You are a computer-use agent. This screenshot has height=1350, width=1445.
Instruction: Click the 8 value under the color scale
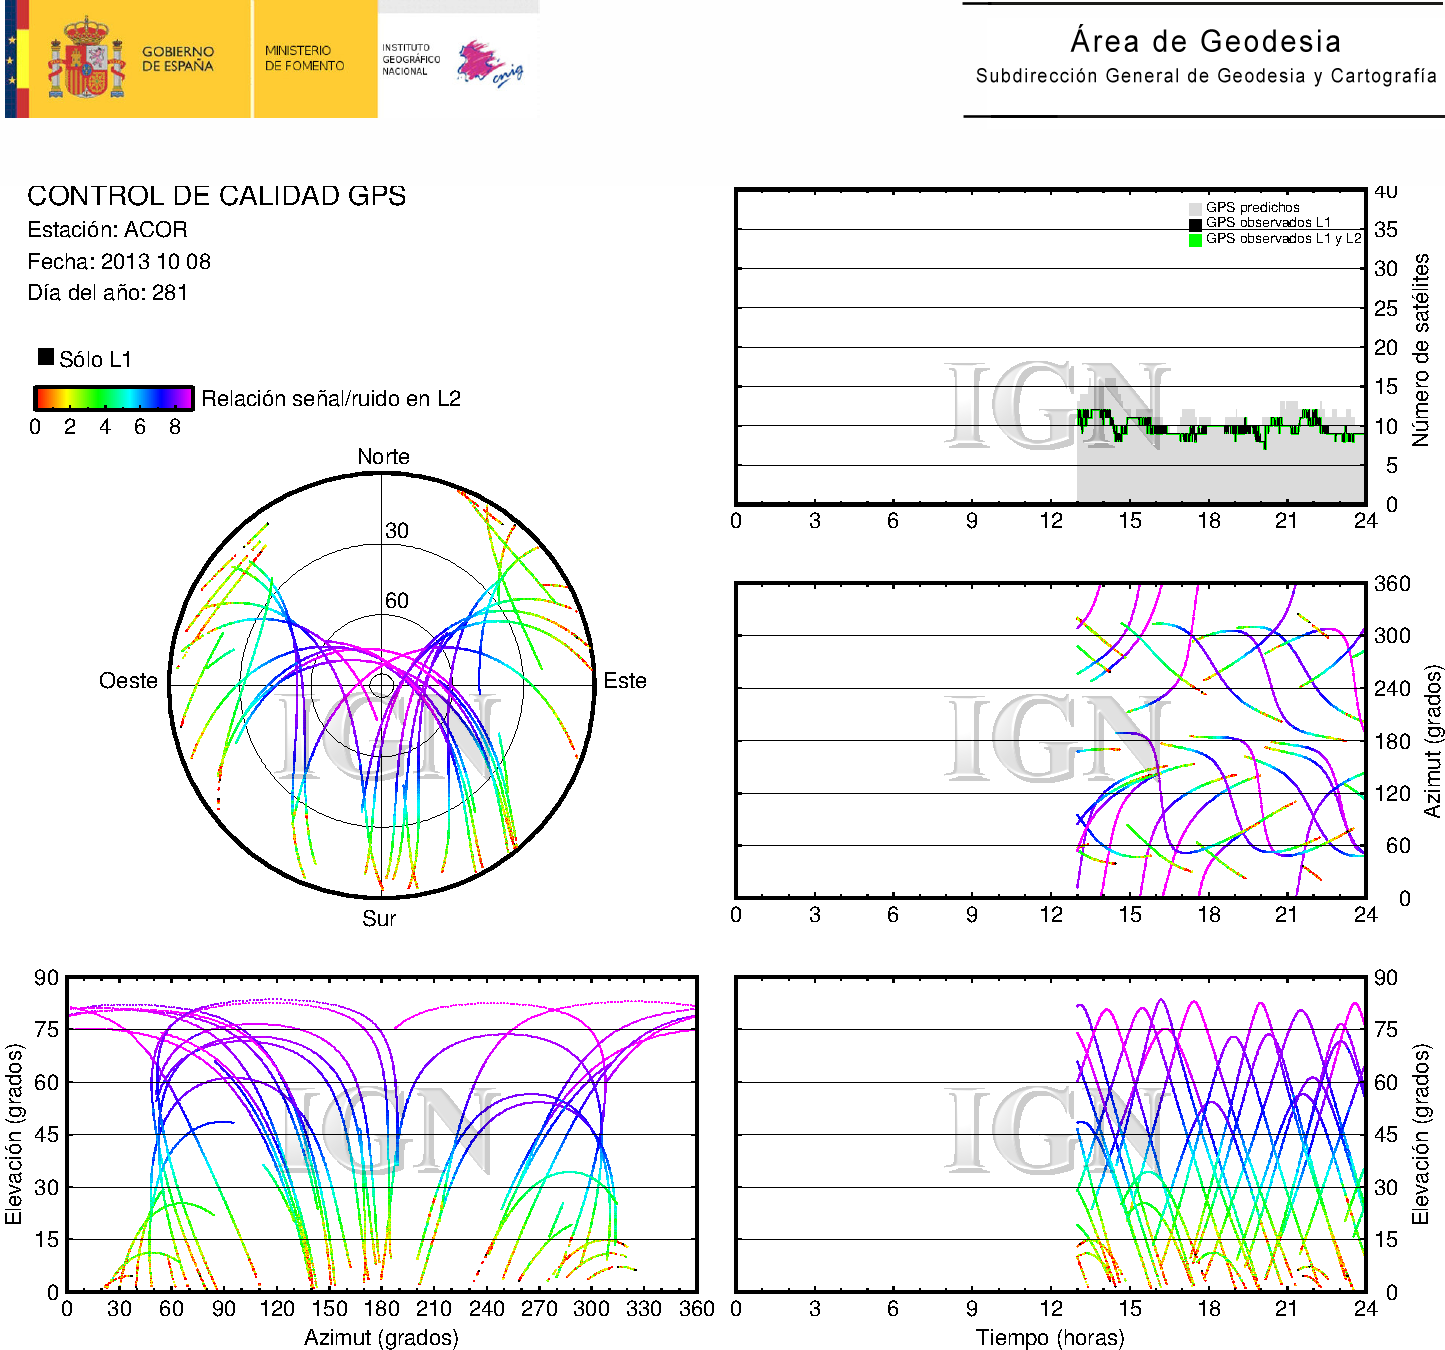click(175, 427)
